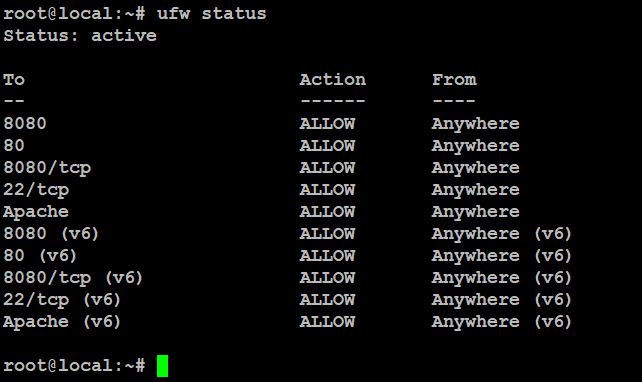Click the green terminal cursor block
642x382 pixels.
[x=163, y=366]
